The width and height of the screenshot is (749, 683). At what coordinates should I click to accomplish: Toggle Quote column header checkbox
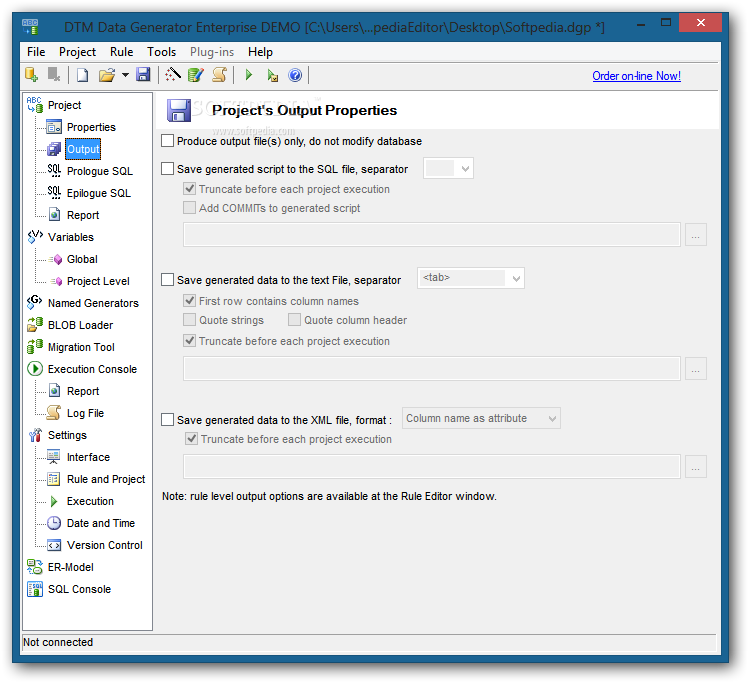point(294,320)
